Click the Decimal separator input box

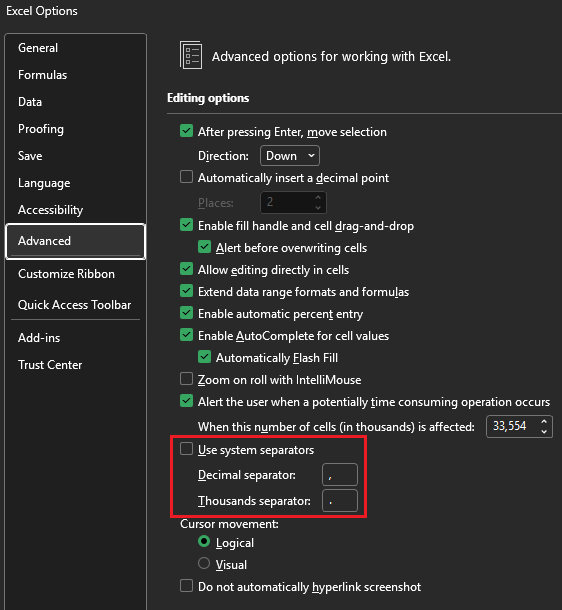(x=340, y=475)
